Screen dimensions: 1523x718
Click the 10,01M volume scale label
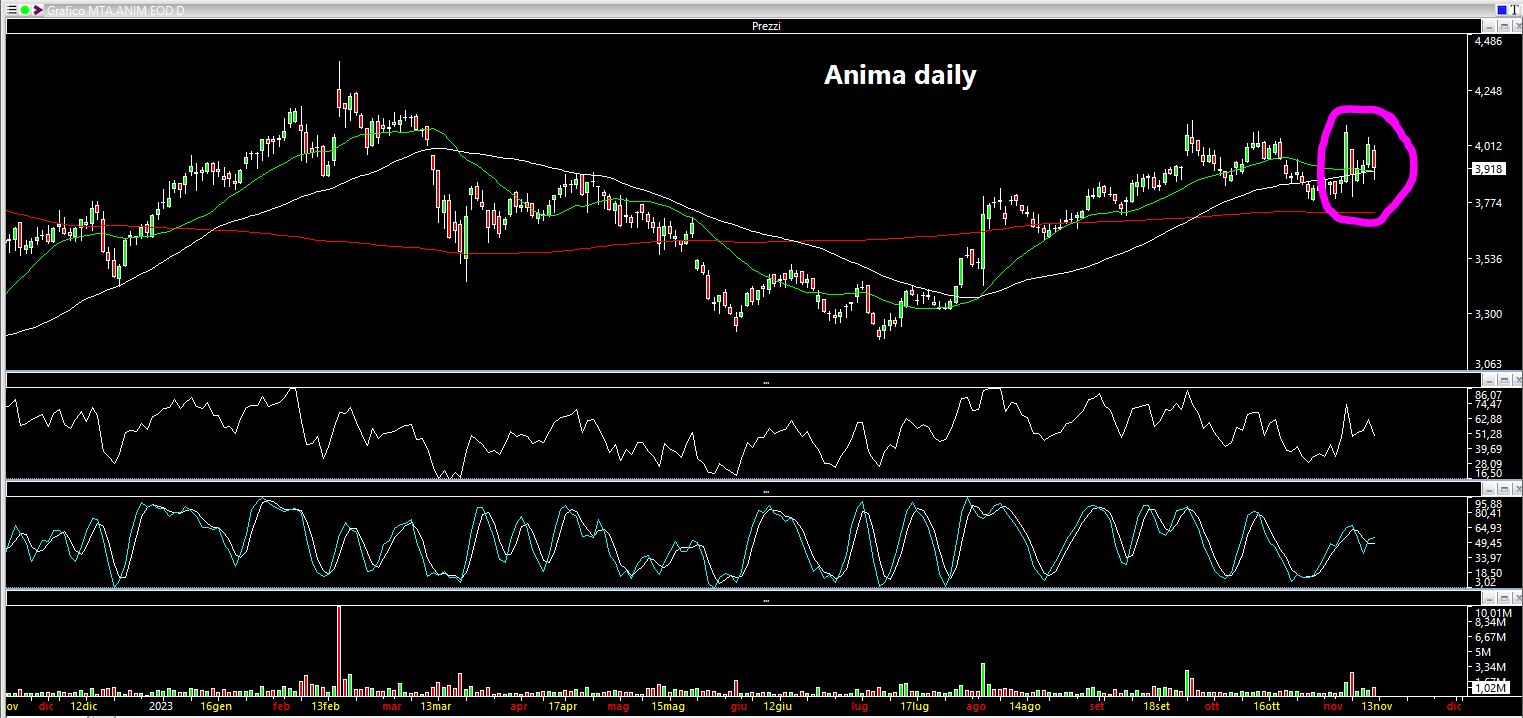[x=1491, y=613]
